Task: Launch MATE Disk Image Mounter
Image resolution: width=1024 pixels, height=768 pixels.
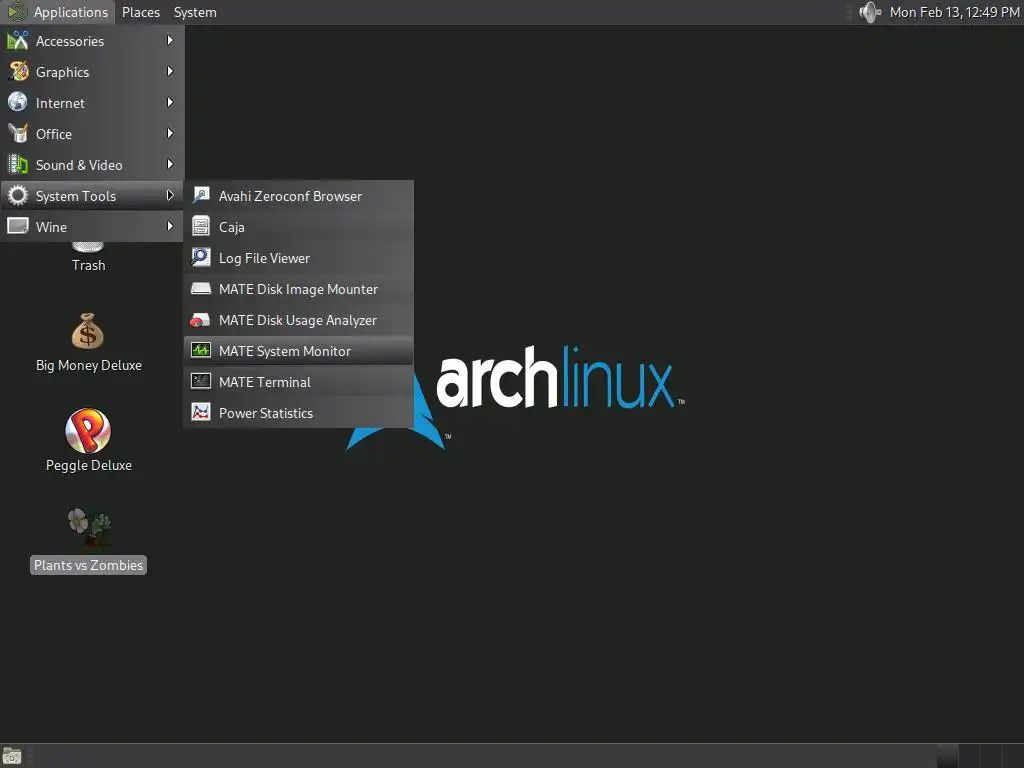Action: [298, 289]
